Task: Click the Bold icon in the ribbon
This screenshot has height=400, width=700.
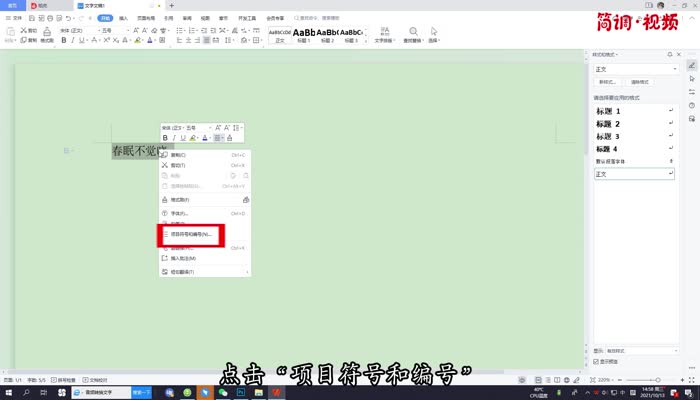Action: [63, 41]
